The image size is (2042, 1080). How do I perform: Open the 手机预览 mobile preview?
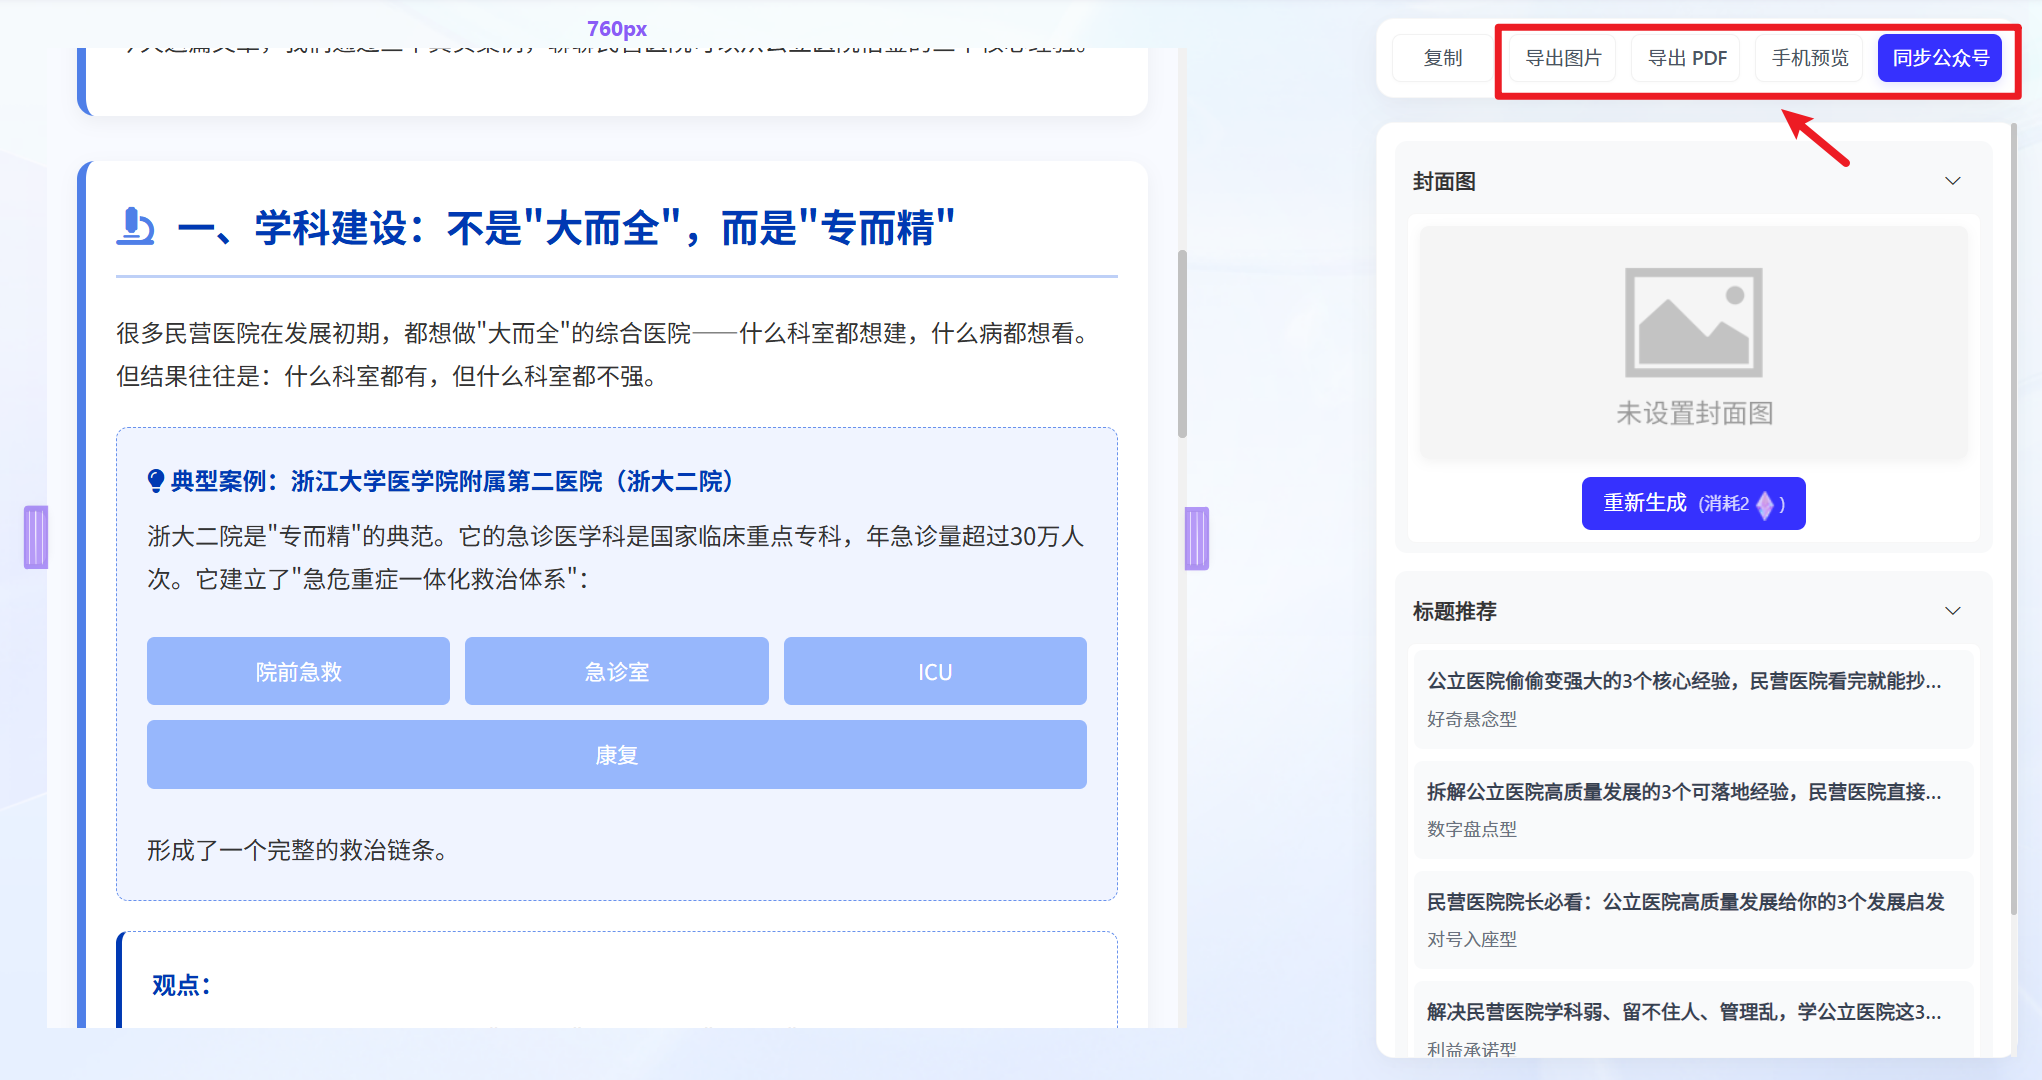tap(1810, 58)
